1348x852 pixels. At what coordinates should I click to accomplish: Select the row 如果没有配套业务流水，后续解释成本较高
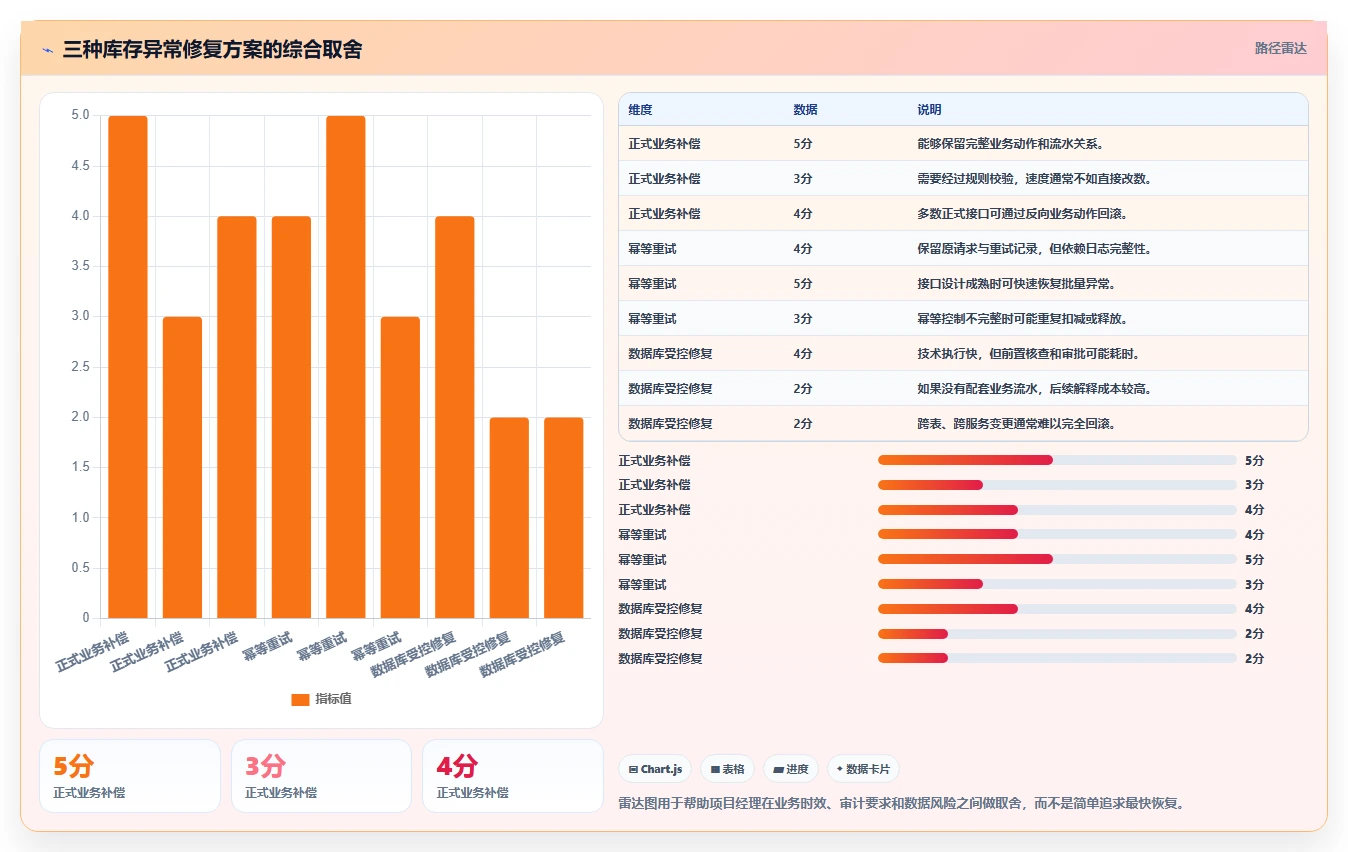pos(963,388)
